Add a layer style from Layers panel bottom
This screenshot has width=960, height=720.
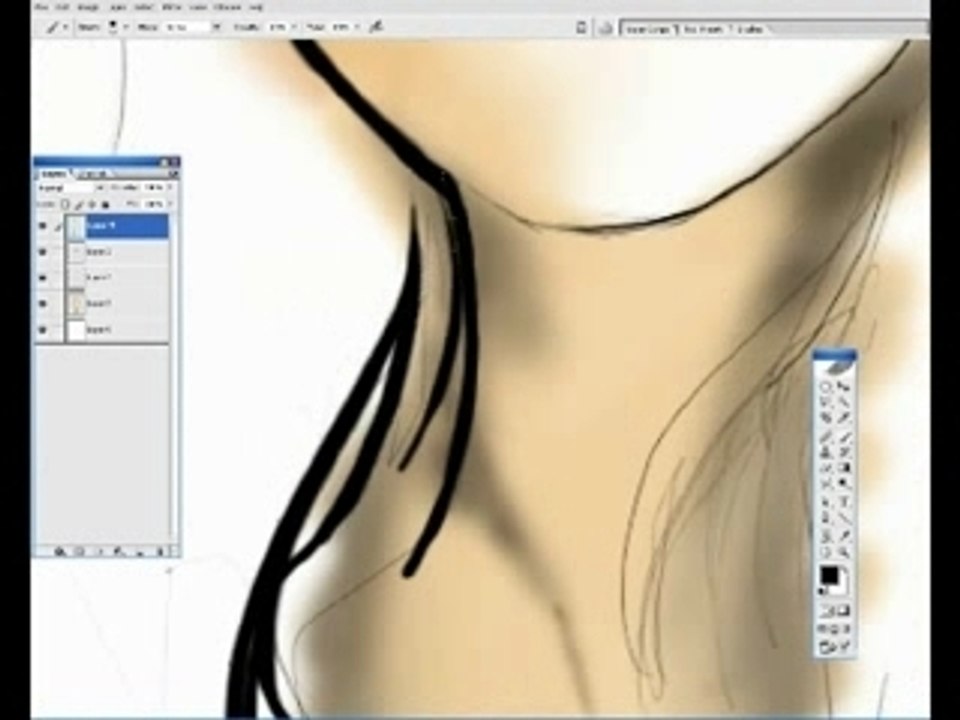click(60, 552)
